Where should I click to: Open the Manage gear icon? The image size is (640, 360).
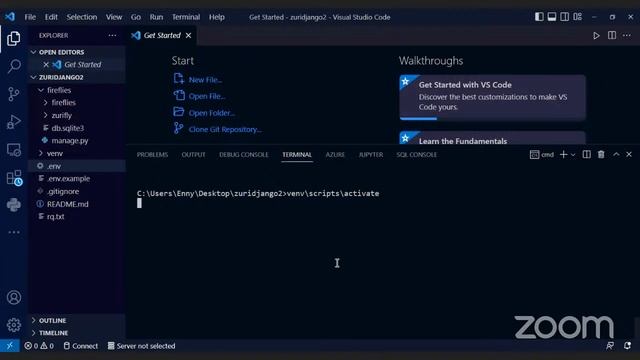point(14,325)
